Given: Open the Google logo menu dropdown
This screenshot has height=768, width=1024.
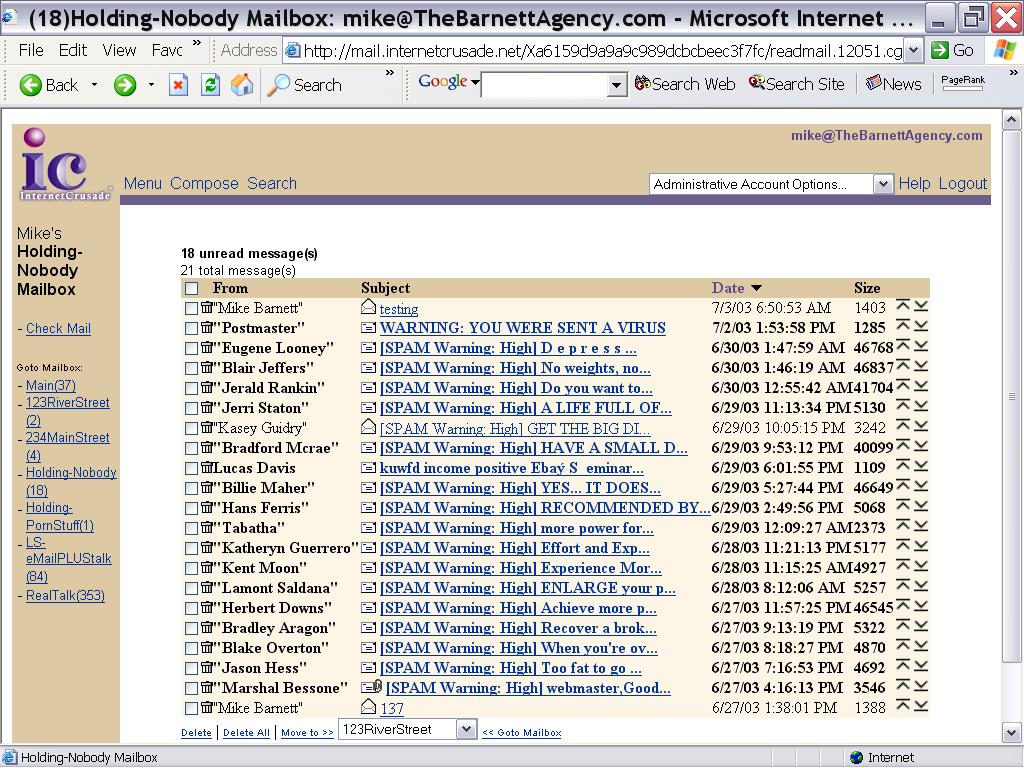Looking at the screenshot, I should (x=475, y=83).
